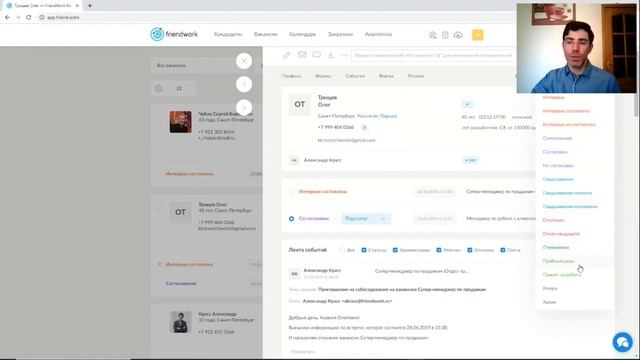Expand the dropdown arrow next to candidate name
This screenshot has height=360, width=640.
(x=467, y=104)
